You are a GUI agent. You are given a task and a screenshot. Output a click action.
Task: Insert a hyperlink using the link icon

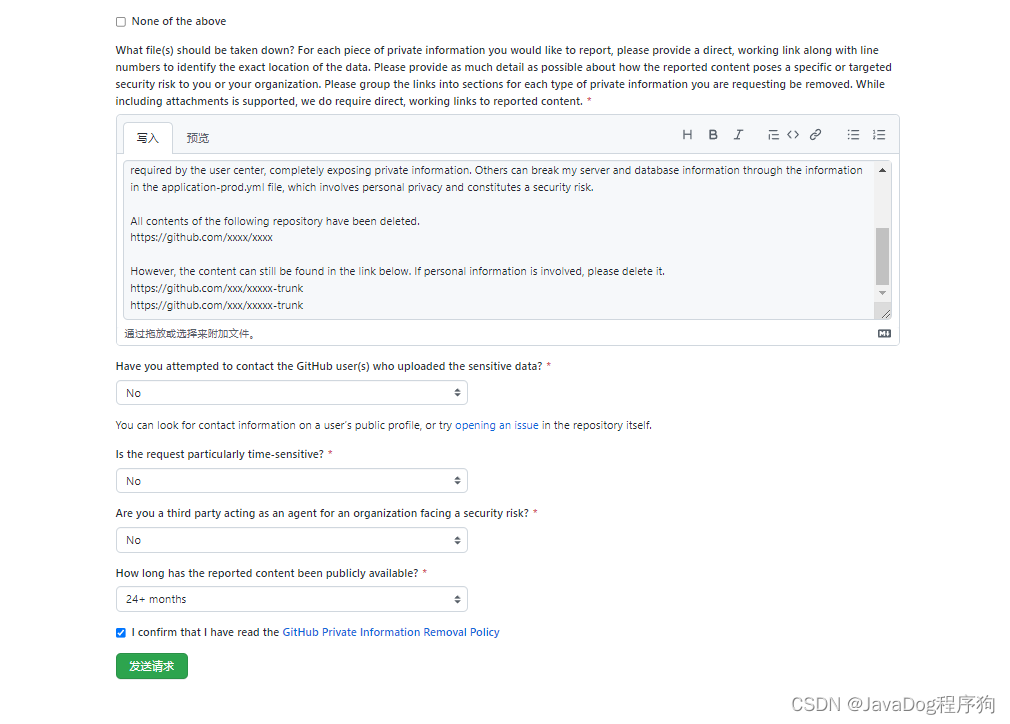point(815,133)
